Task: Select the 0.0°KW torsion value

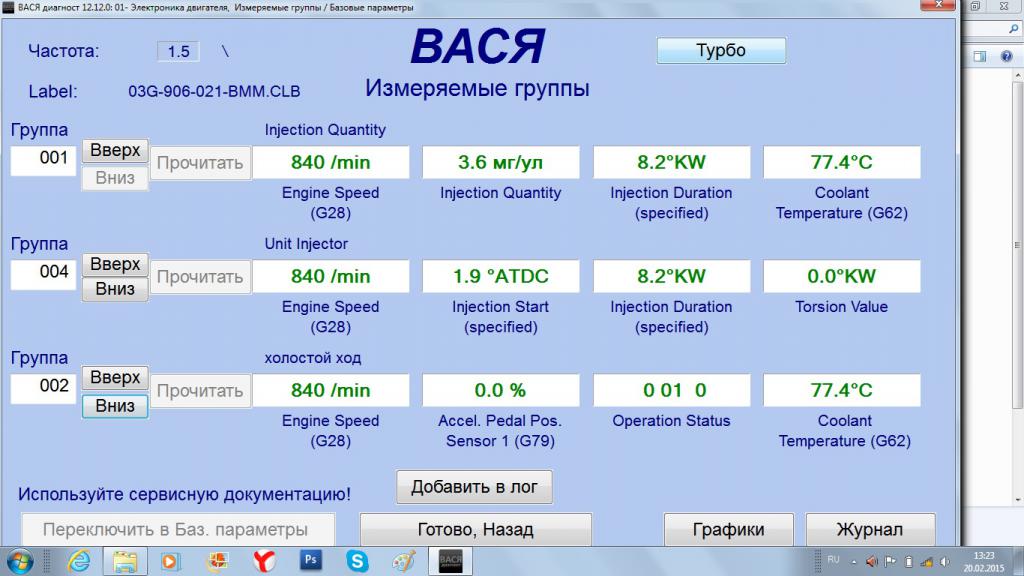Action: 841,276
